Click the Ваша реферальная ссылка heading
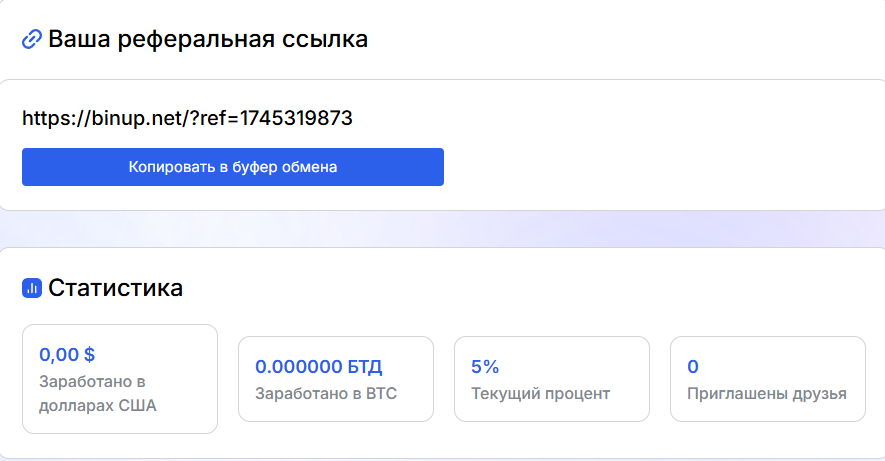The height and width of the screenshot is (461, 885). 208,39
